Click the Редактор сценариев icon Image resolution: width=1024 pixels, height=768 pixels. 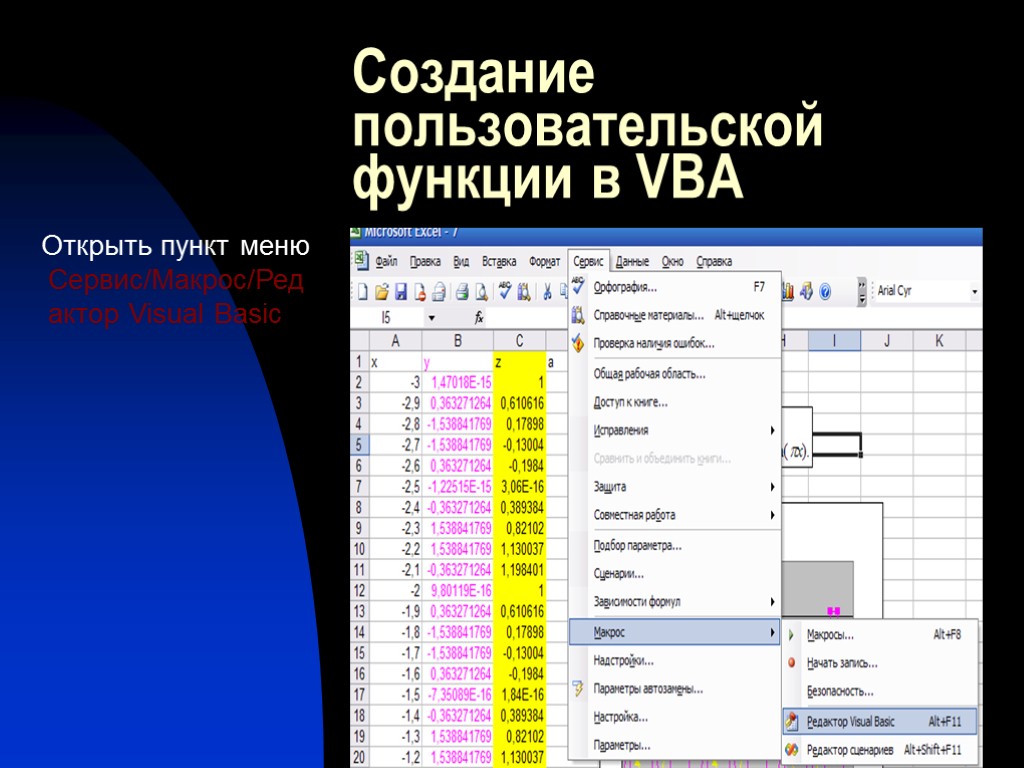click(x=792, y=750)
